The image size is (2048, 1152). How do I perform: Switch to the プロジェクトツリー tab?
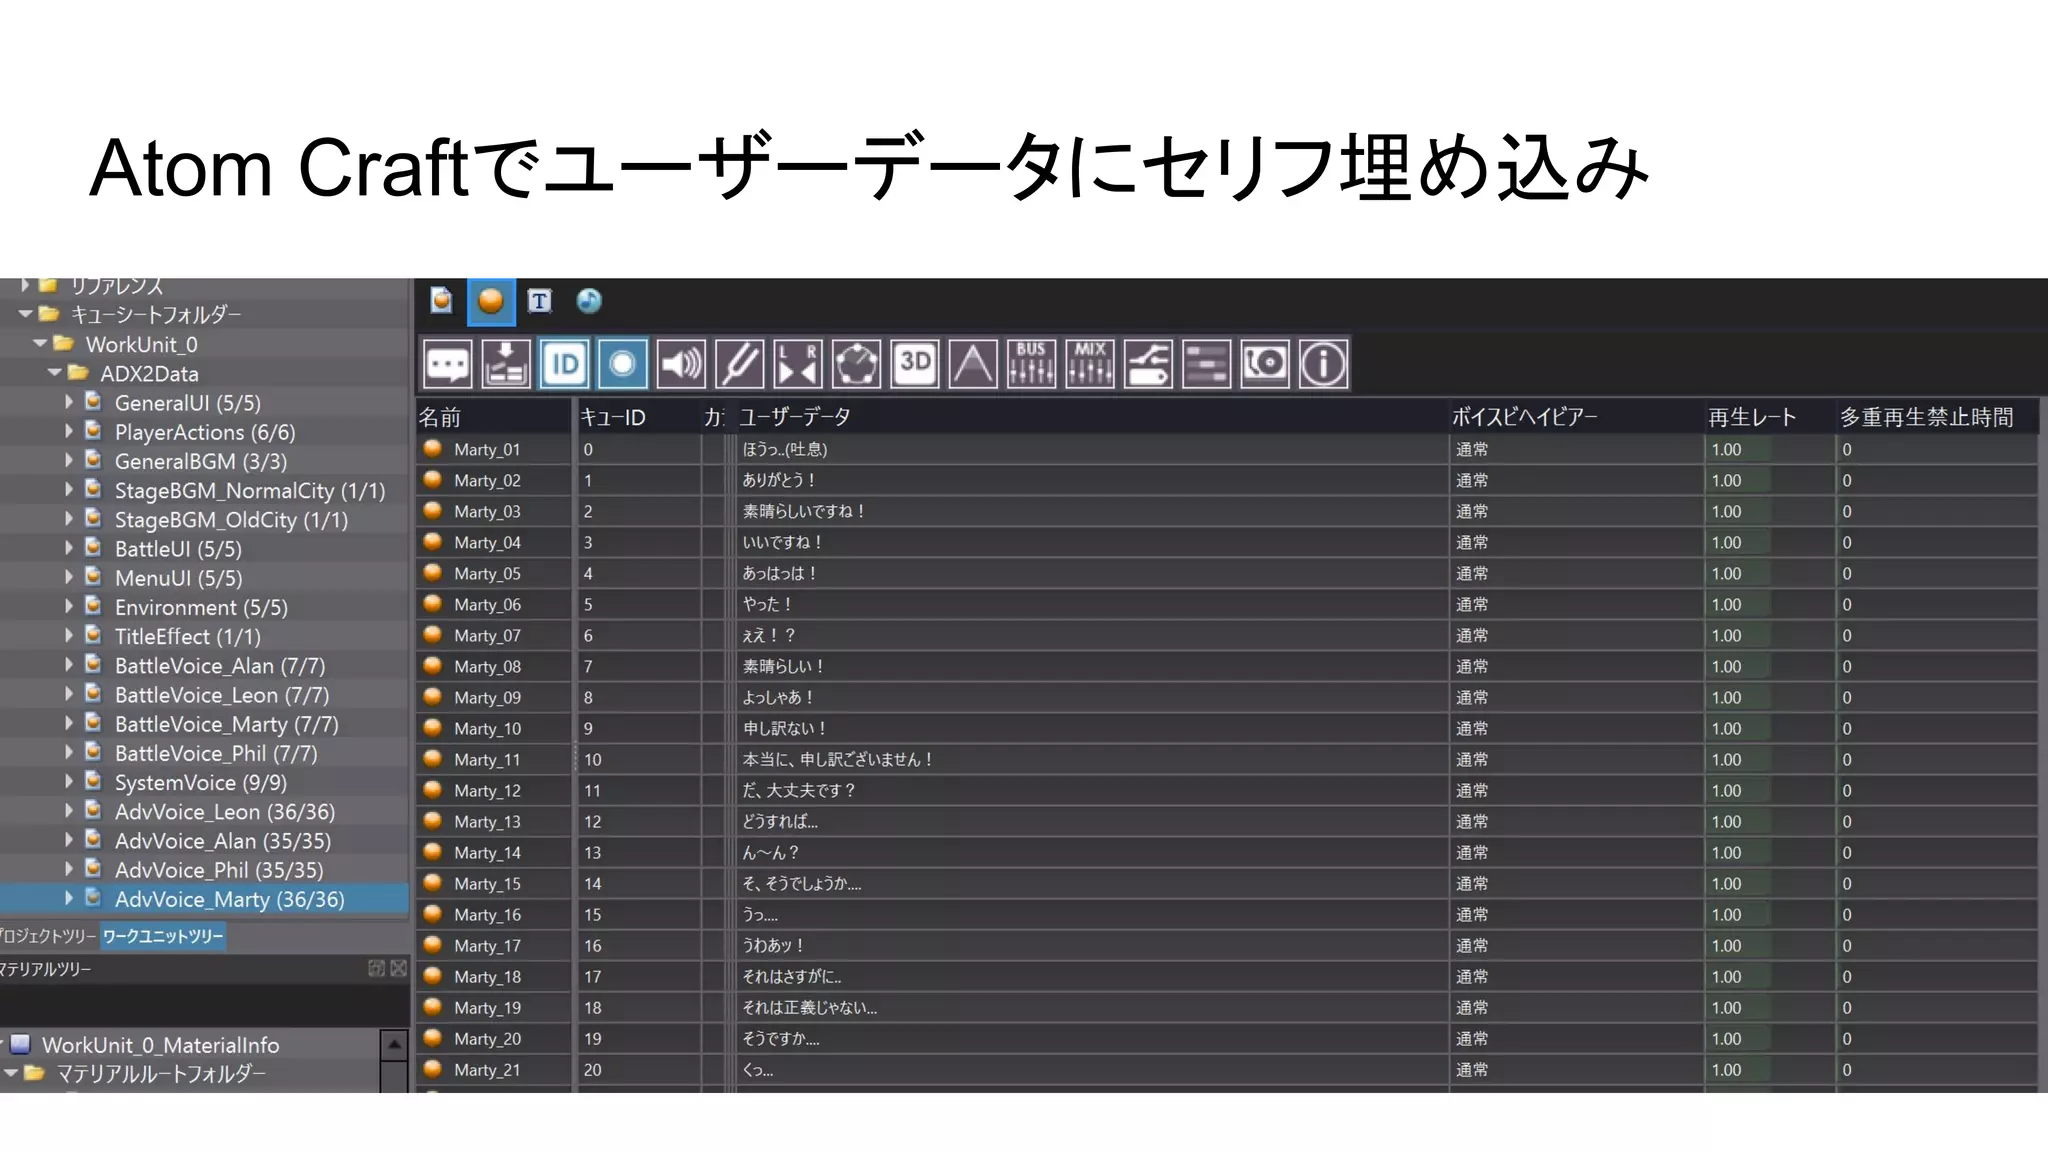pyautogui.click(x=47, y=937)
